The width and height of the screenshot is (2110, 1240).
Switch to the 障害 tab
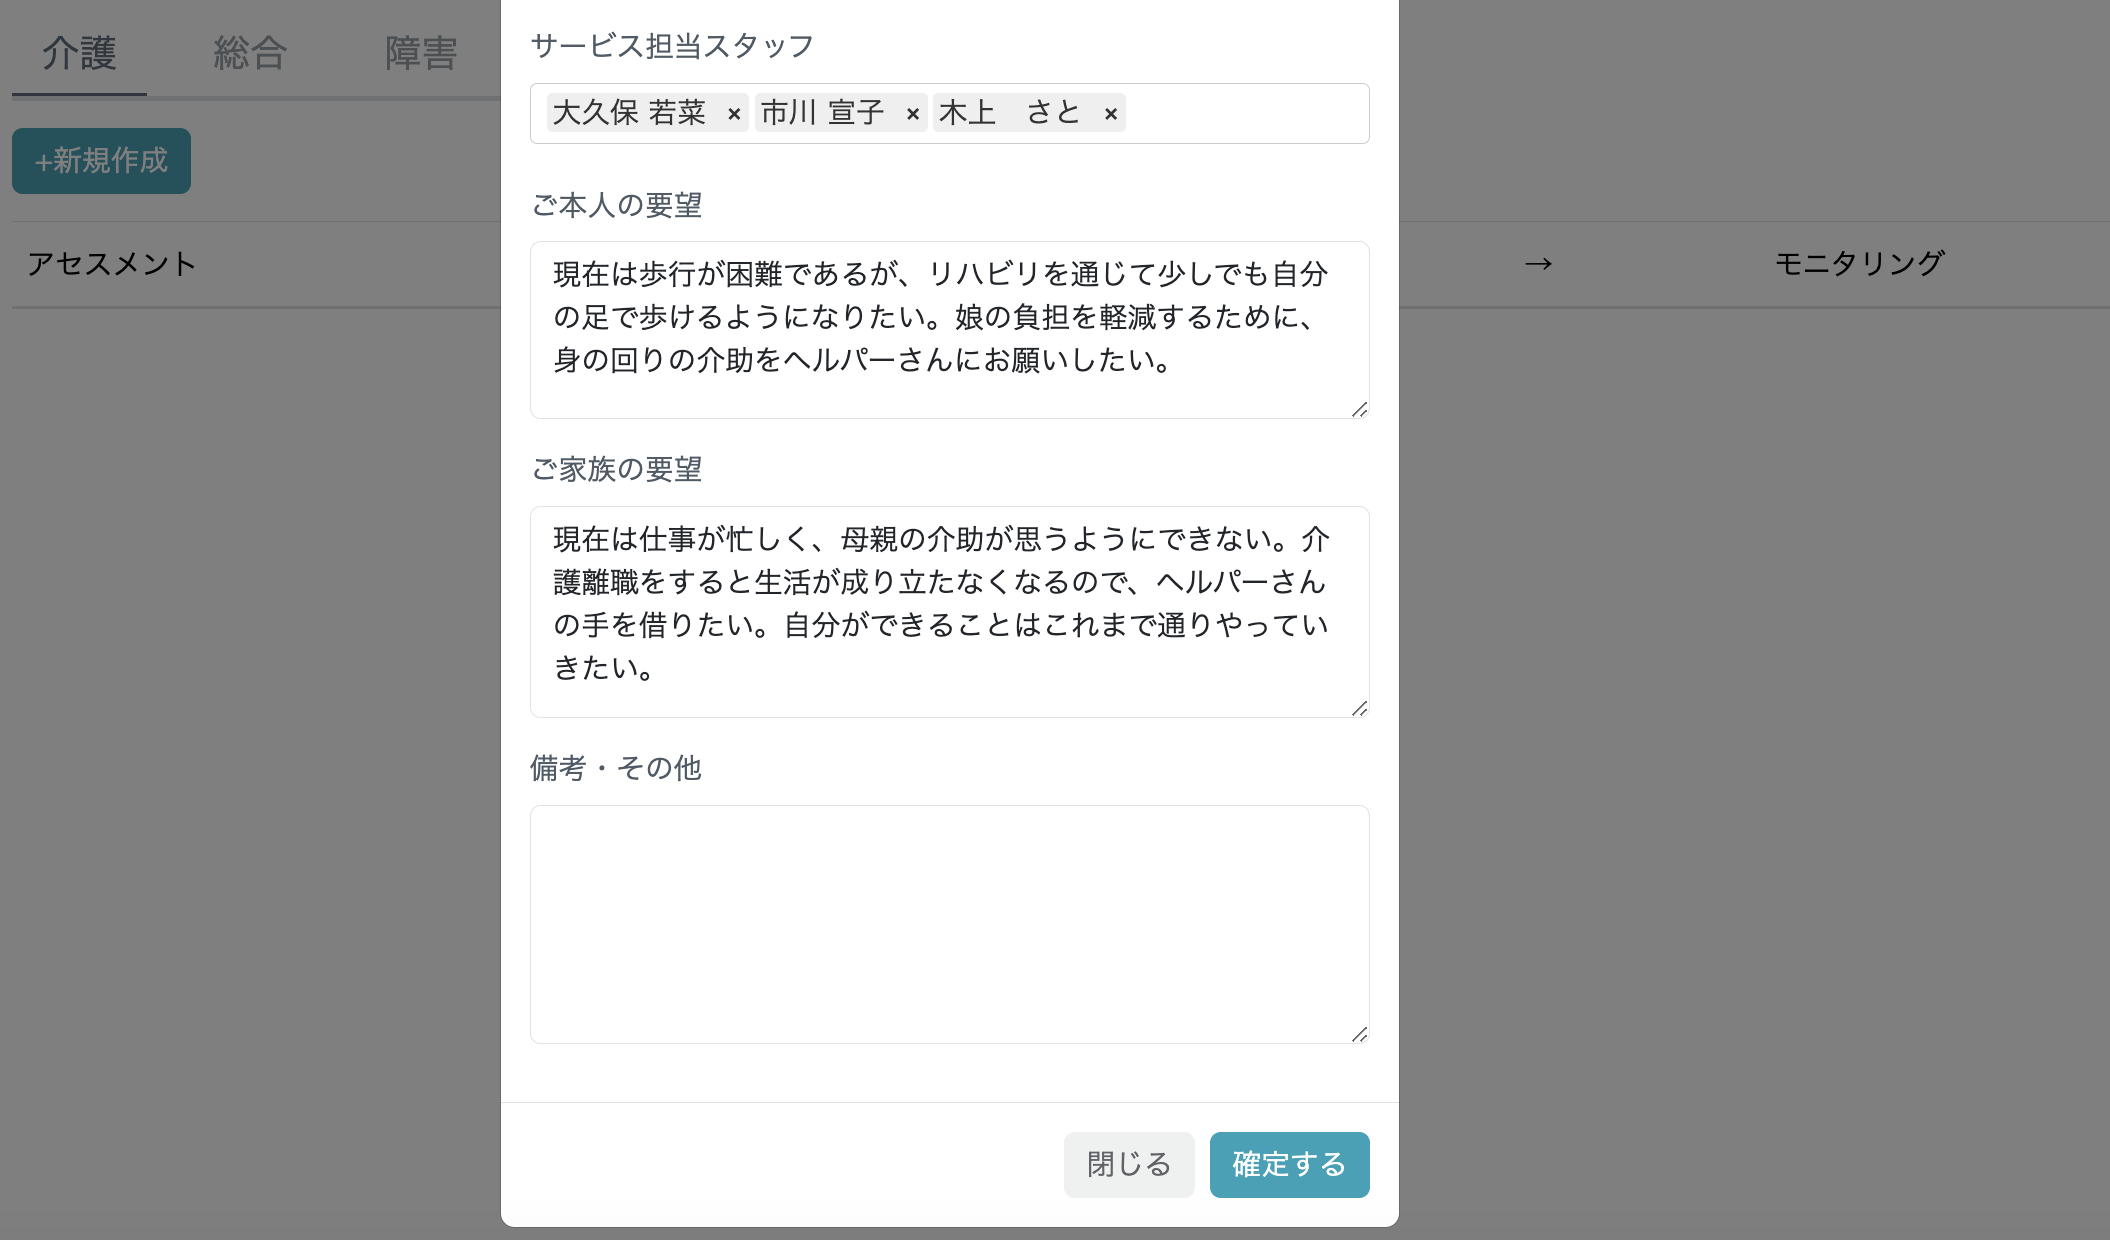420,51
